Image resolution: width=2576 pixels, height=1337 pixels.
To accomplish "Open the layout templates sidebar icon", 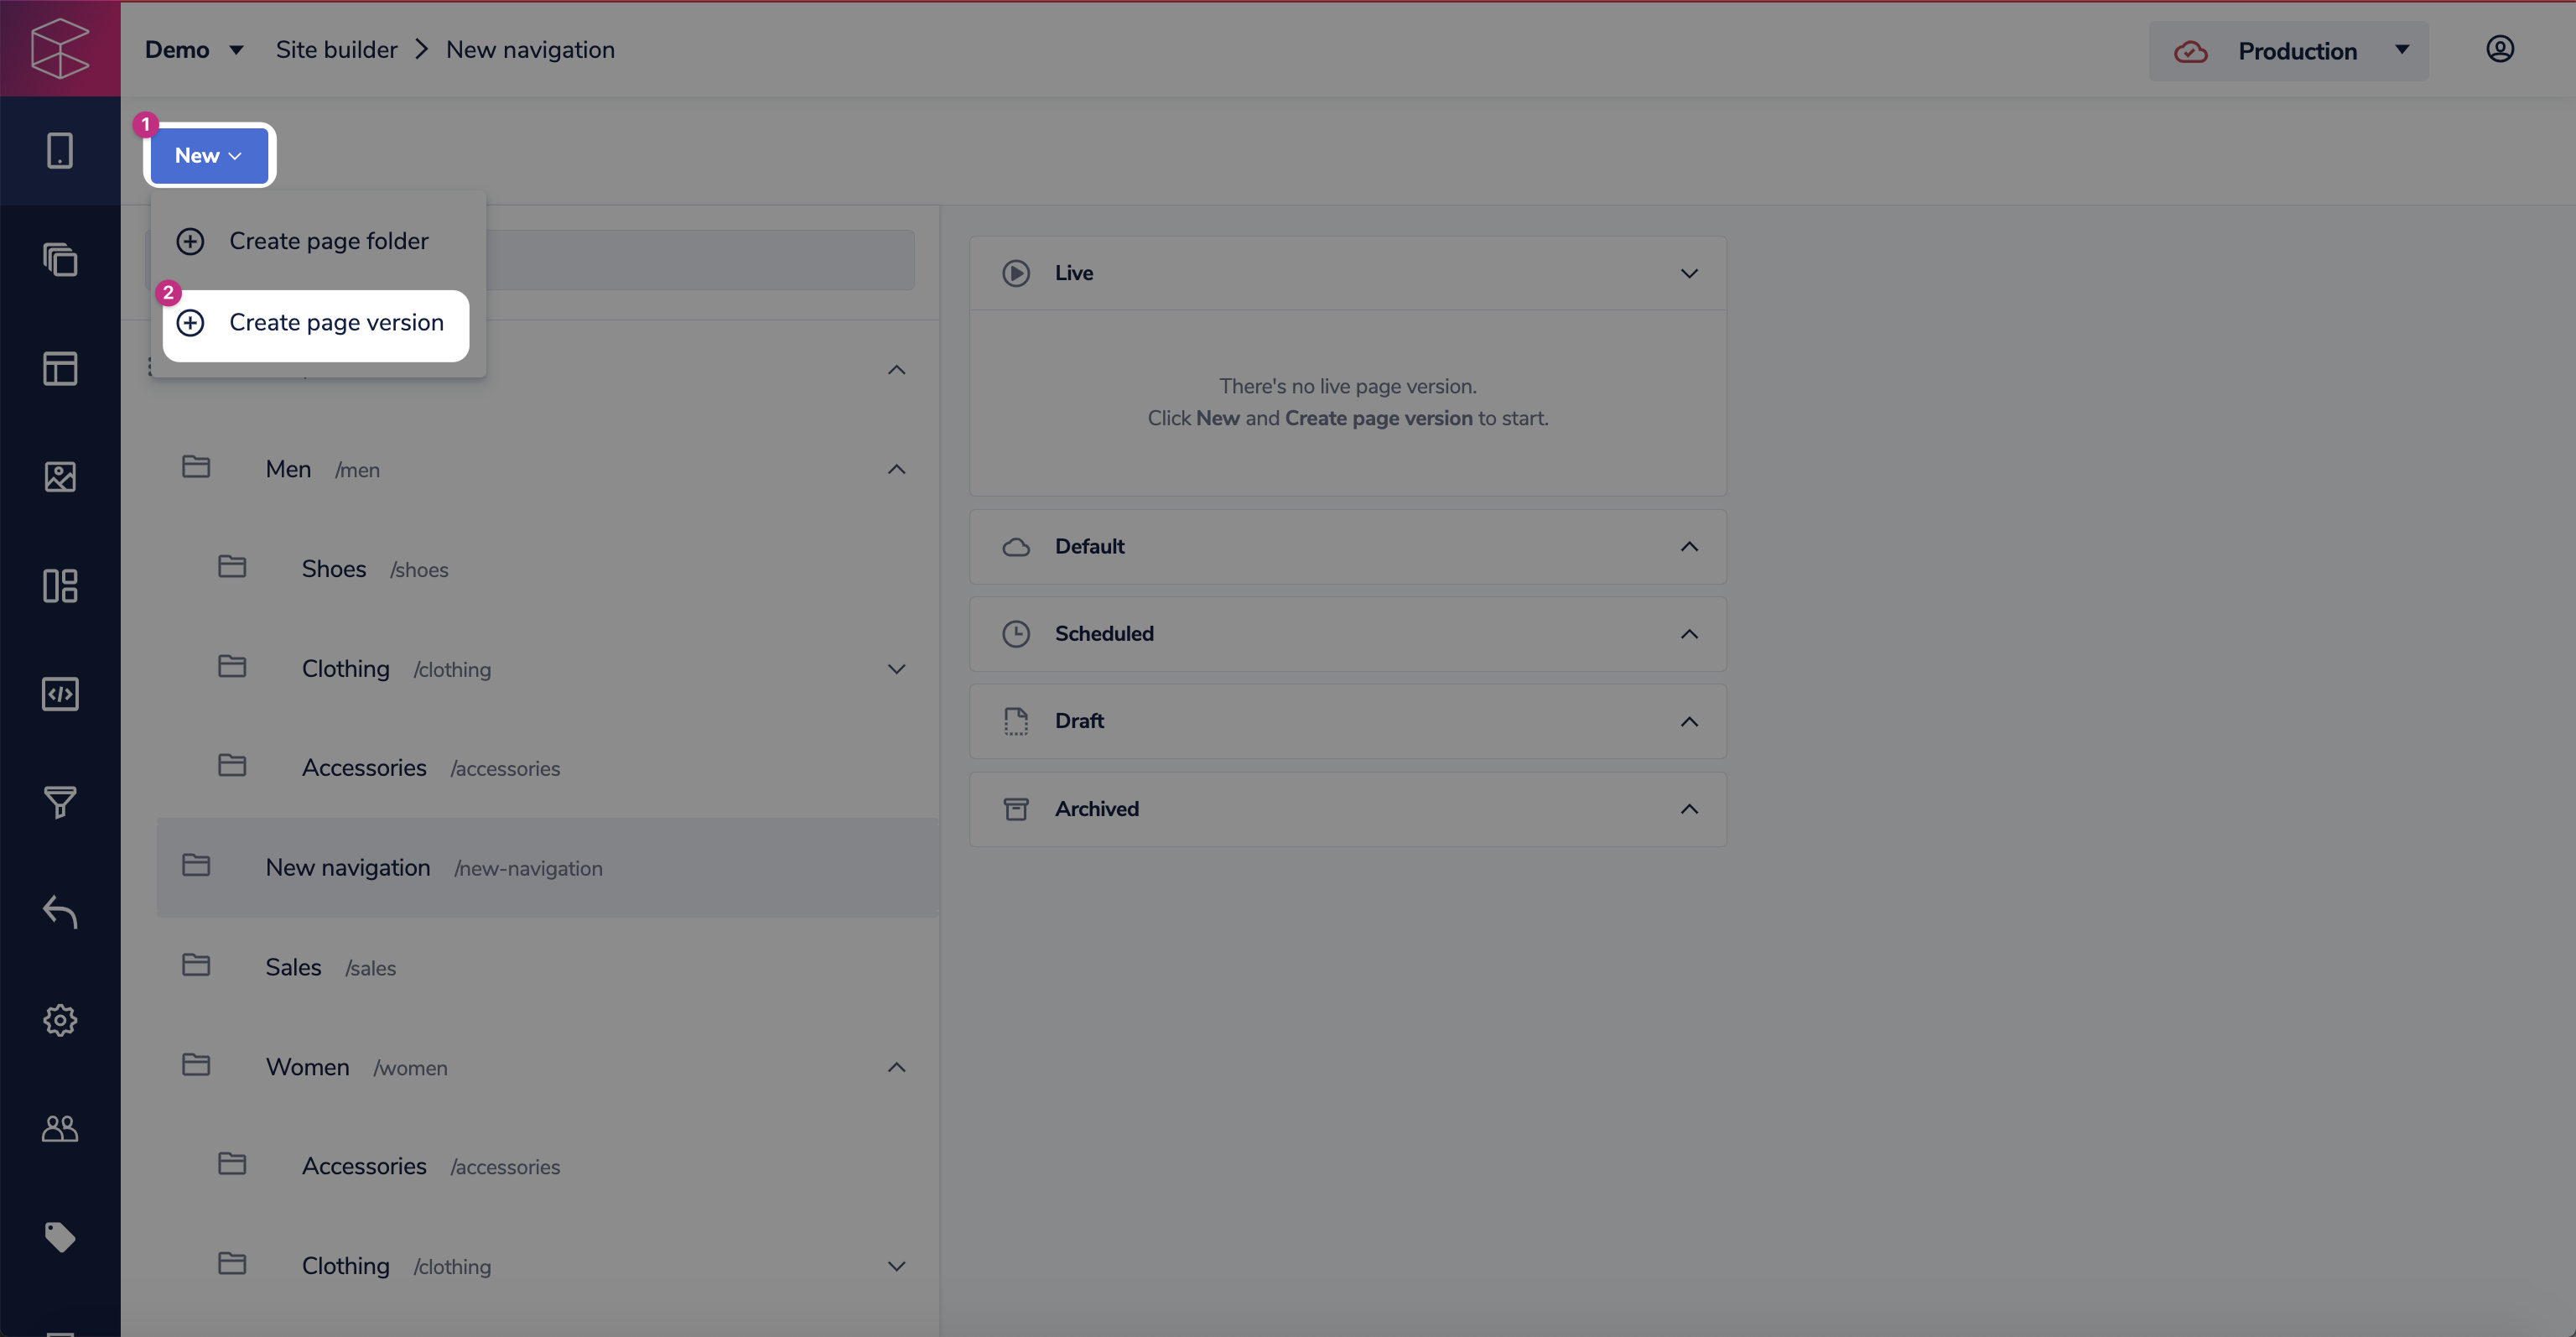I will coord(60,368).
